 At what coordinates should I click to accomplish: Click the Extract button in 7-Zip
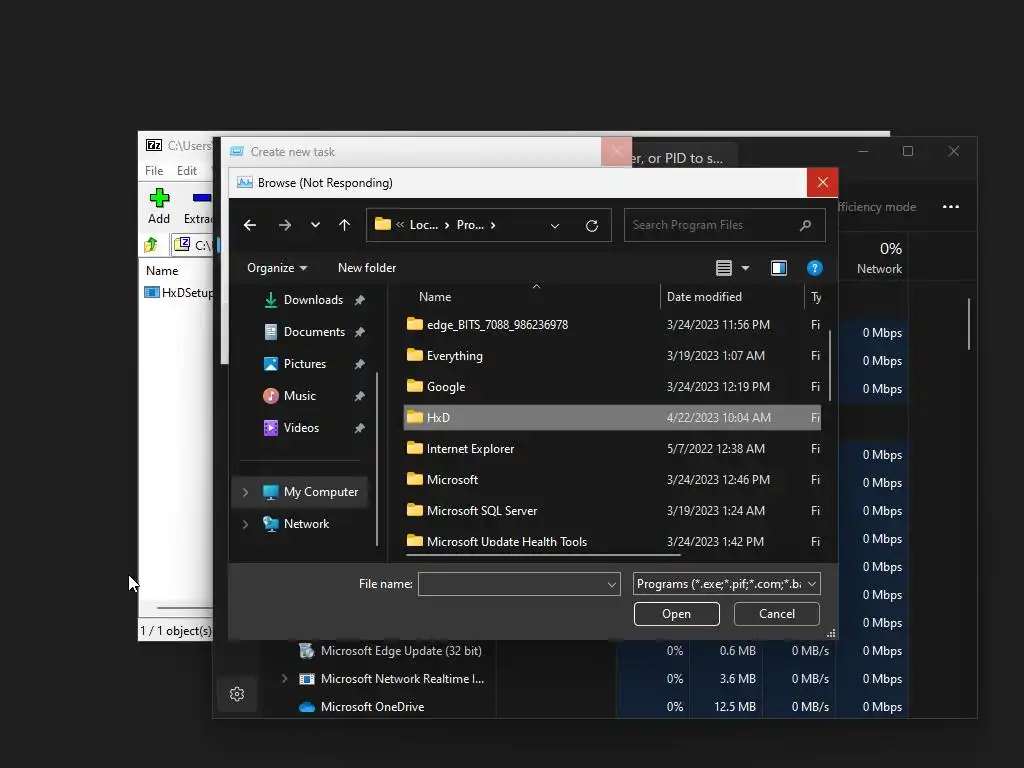[x=198, y=206]
